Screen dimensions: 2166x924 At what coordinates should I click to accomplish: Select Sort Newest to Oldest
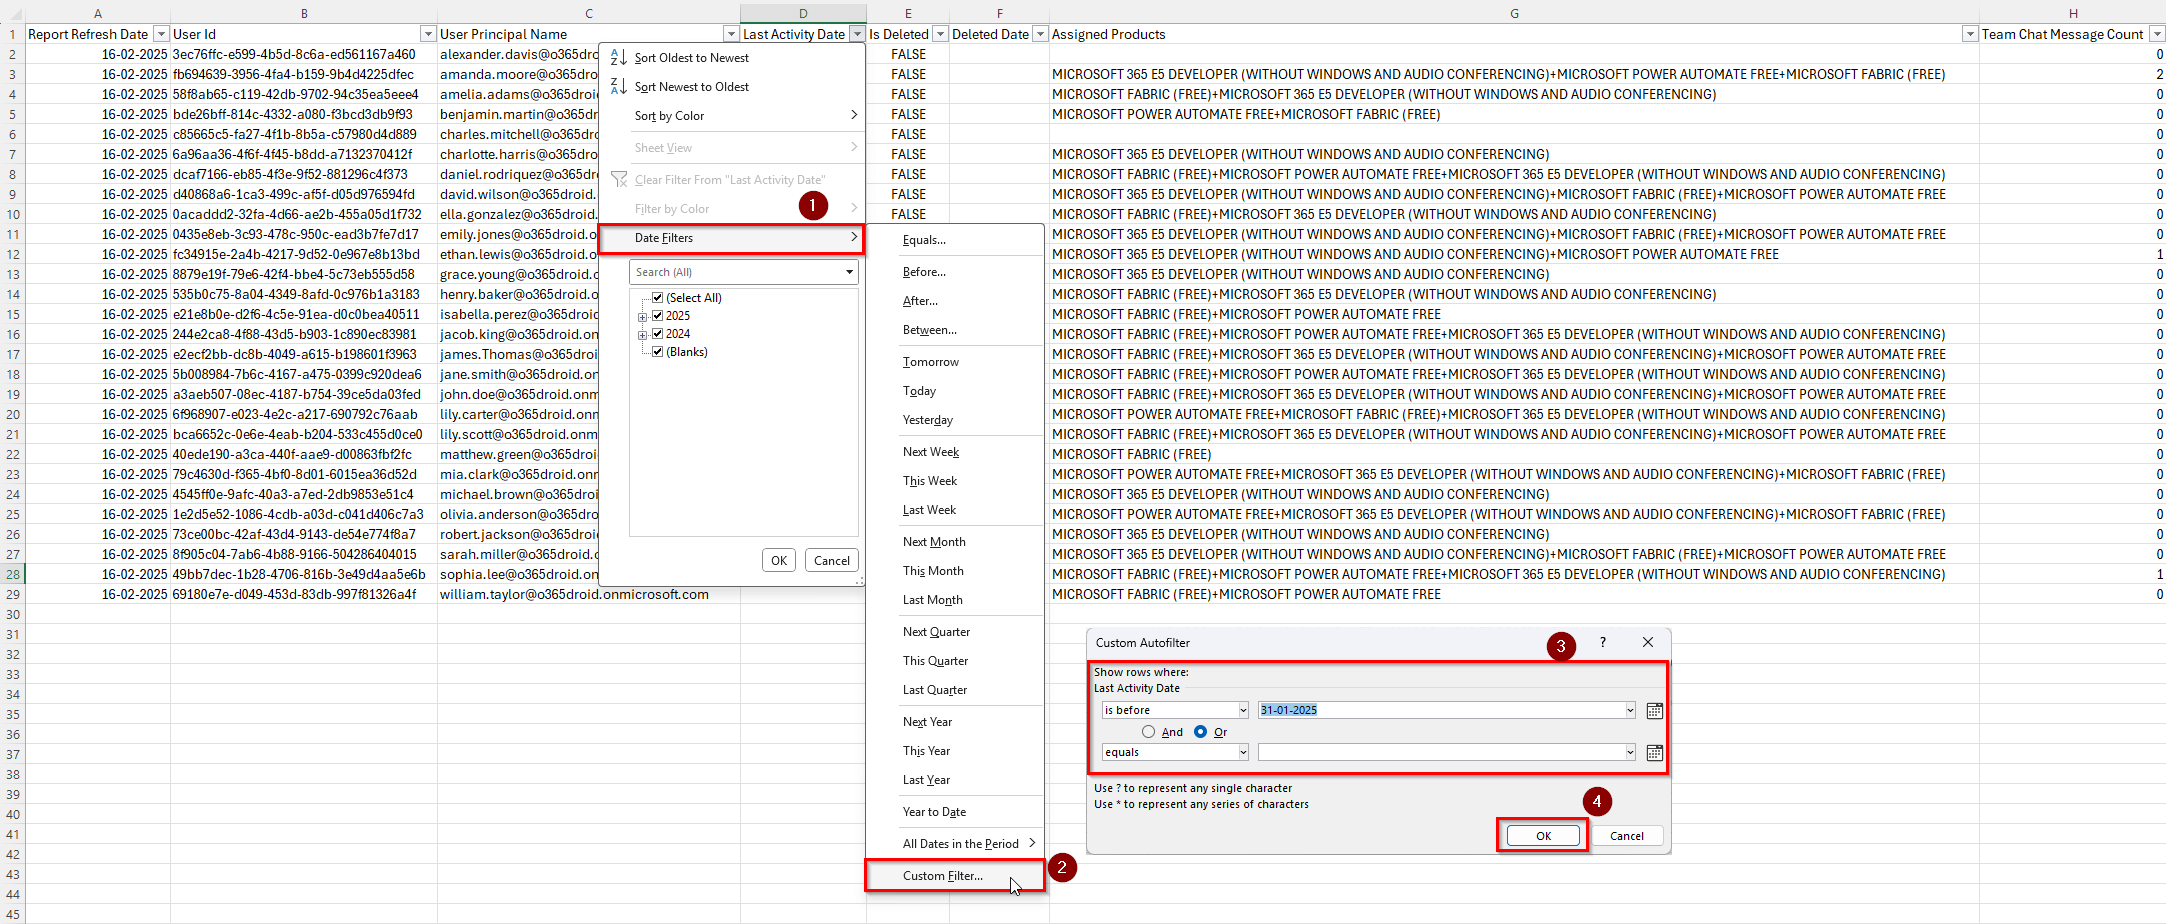pyautogui.click(x=691, y=86)
